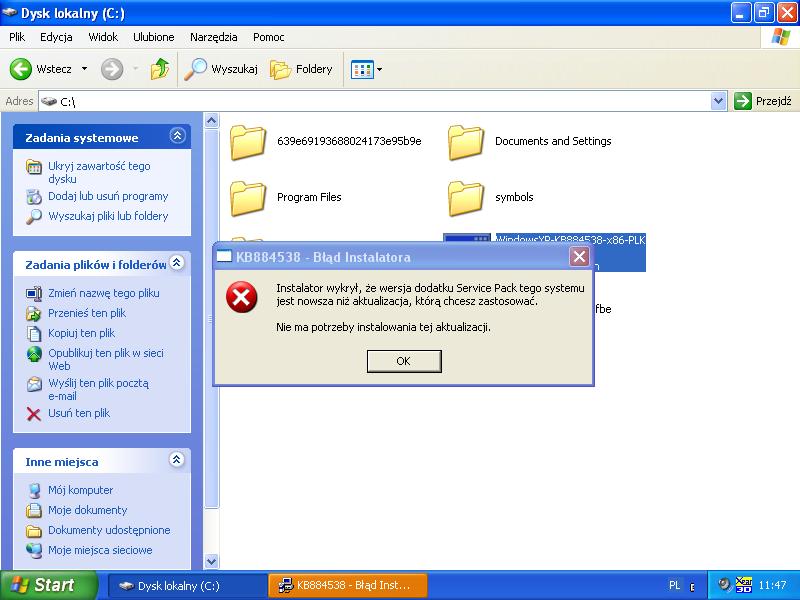Image resolution: width=800 pixels, height=600 pixels.
Task: Open the Ulubione menu
Action: (153, 37)
